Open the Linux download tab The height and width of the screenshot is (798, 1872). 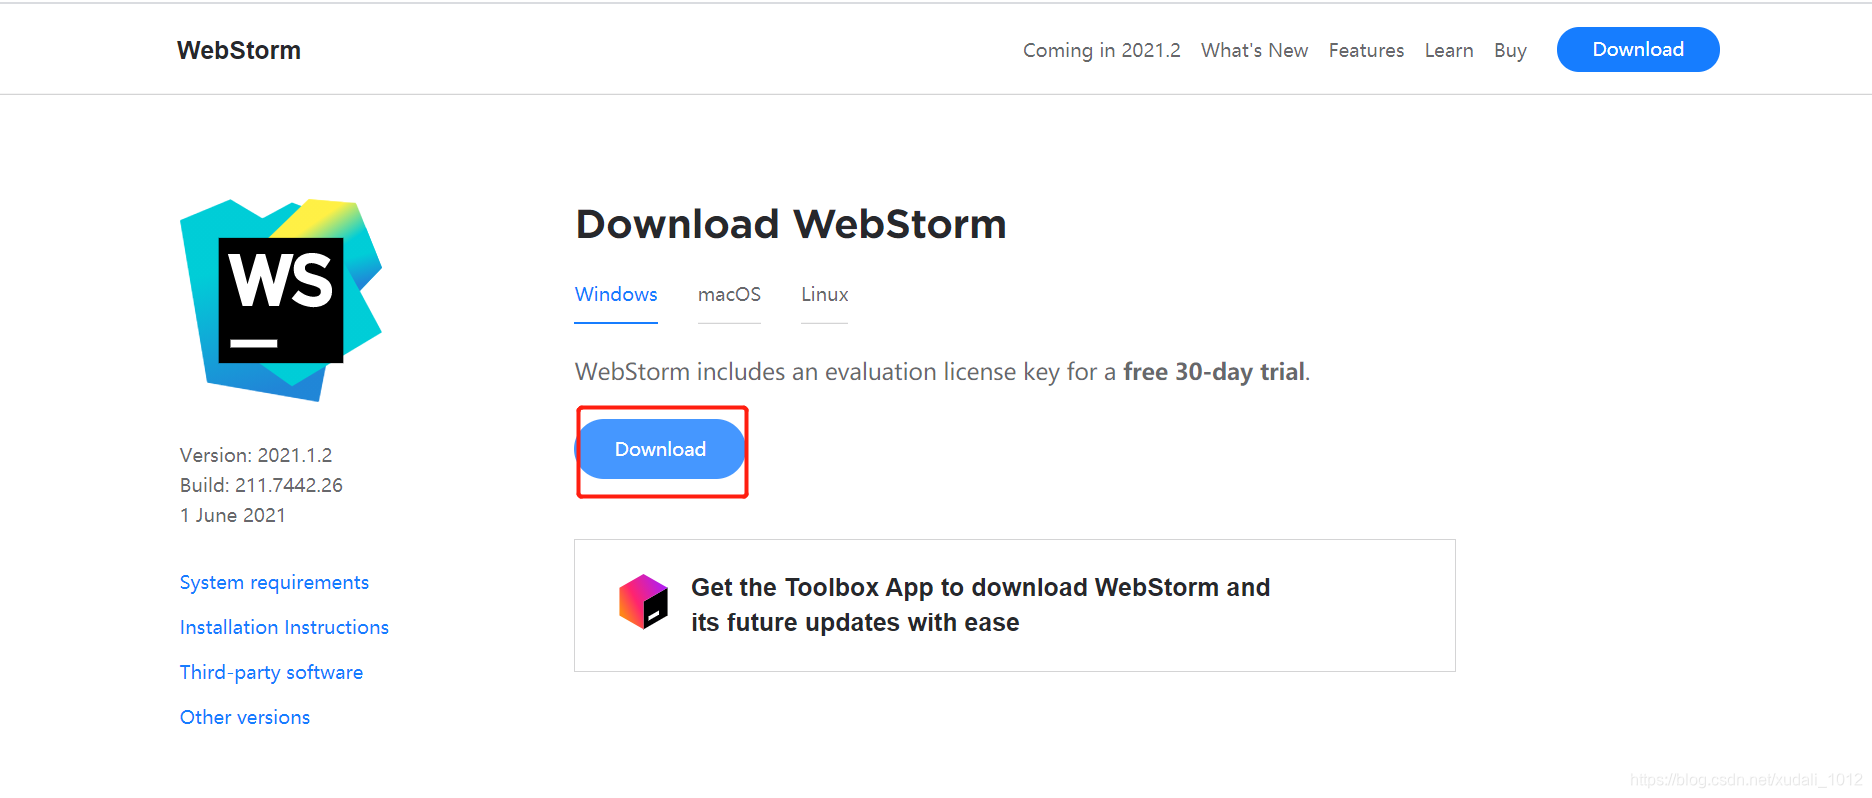click(823, 294)
